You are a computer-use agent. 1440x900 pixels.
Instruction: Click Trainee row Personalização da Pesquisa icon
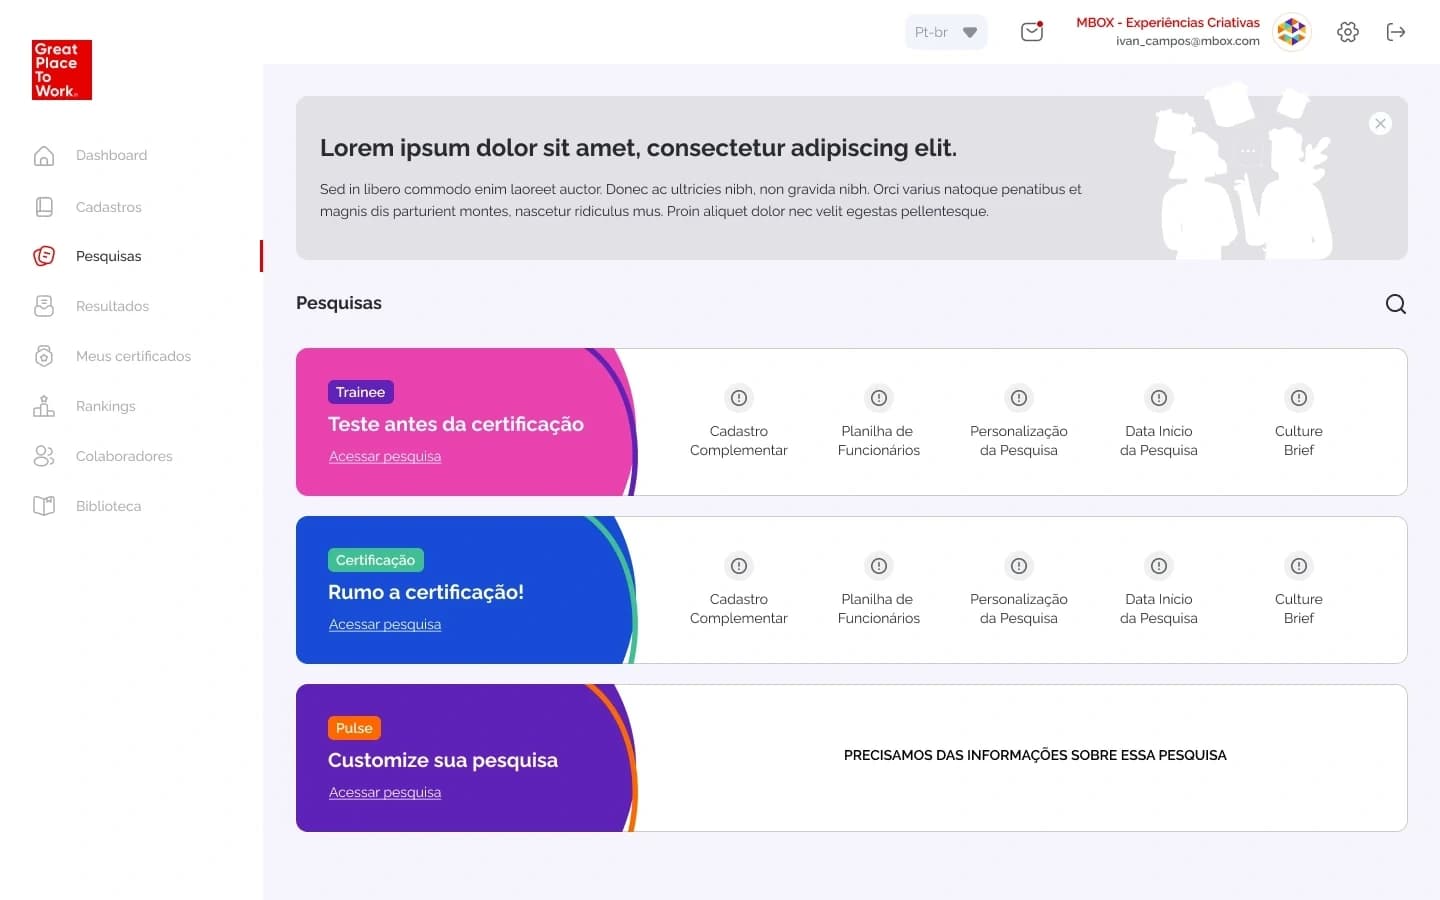coord(1019,398)
